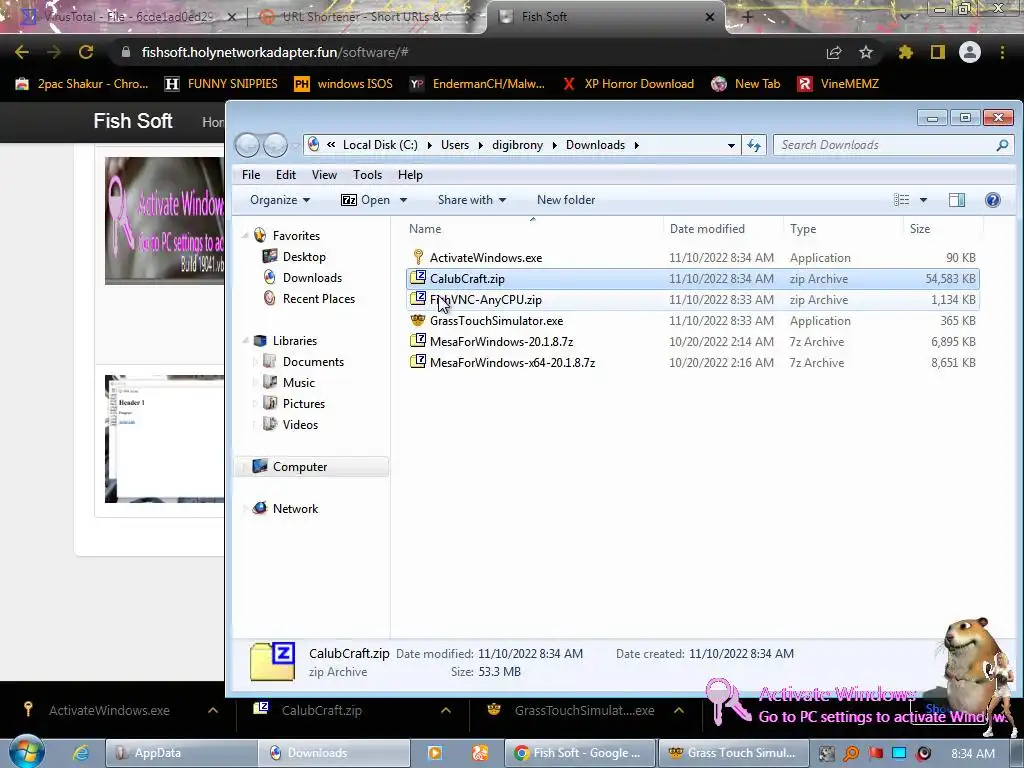
Task: Show the preview pane icon
Action: point(957,200)
